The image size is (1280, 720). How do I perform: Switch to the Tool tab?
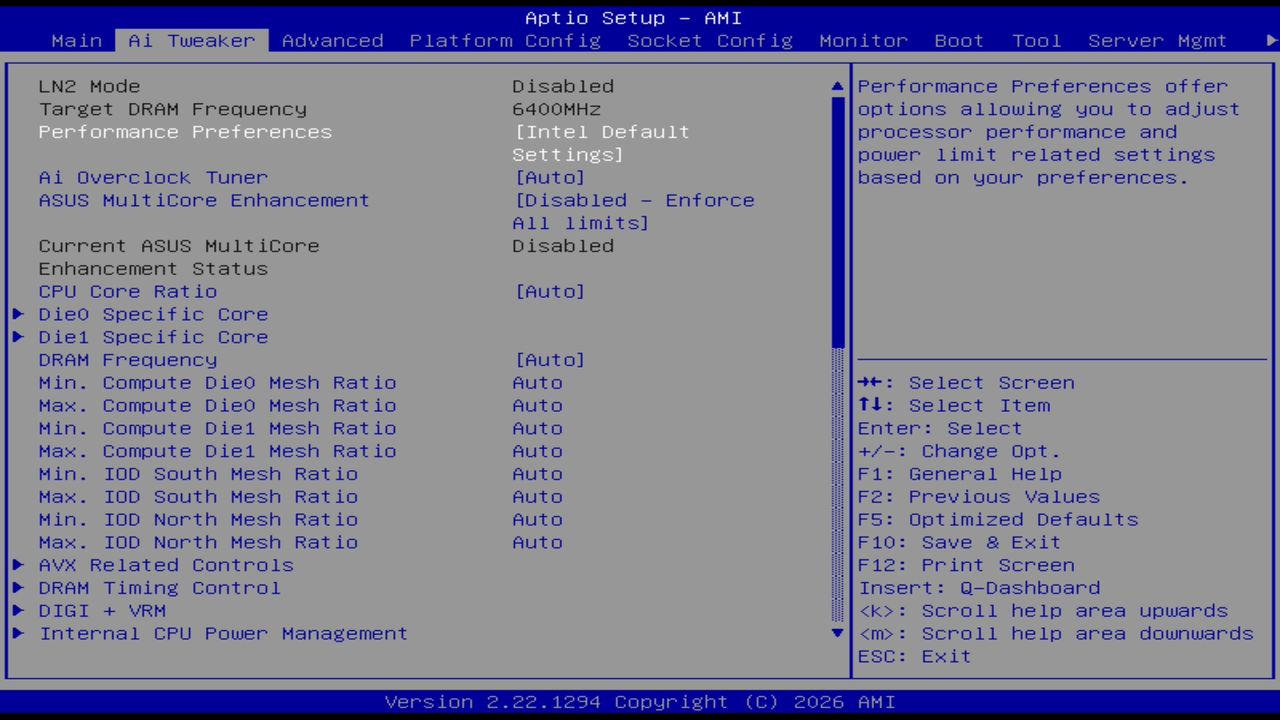coord(1036,41)
